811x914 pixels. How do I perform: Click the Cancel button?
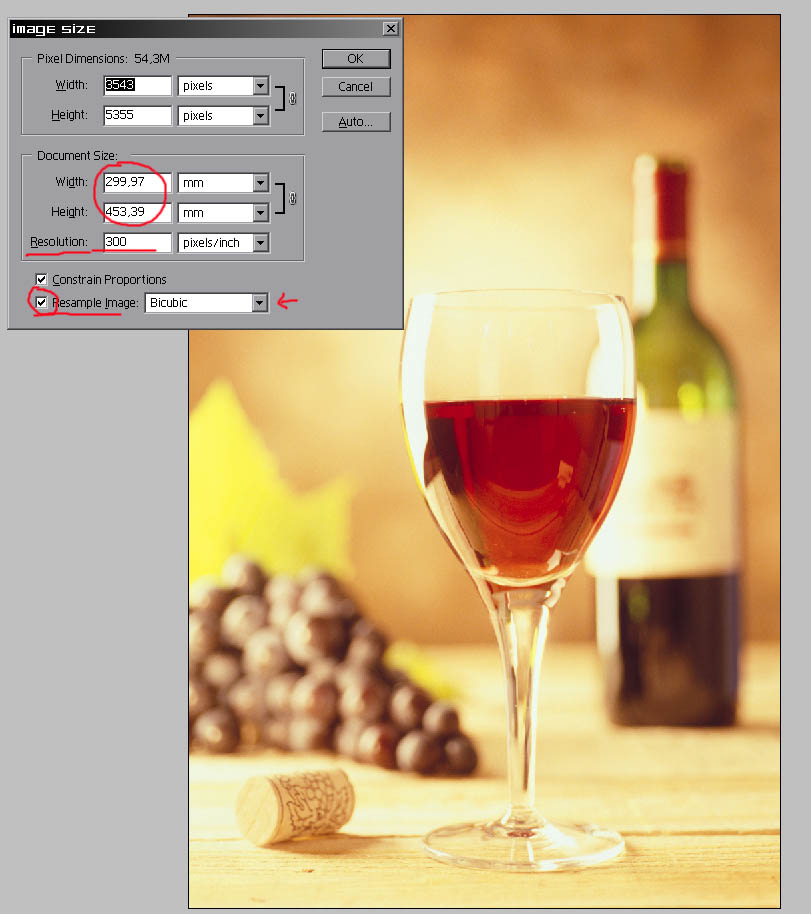click(x=356, y=87)
